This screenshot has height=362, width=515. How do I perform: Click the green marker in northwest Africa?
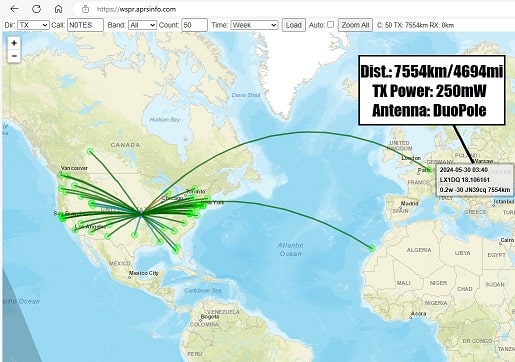(x=372, y=248)
